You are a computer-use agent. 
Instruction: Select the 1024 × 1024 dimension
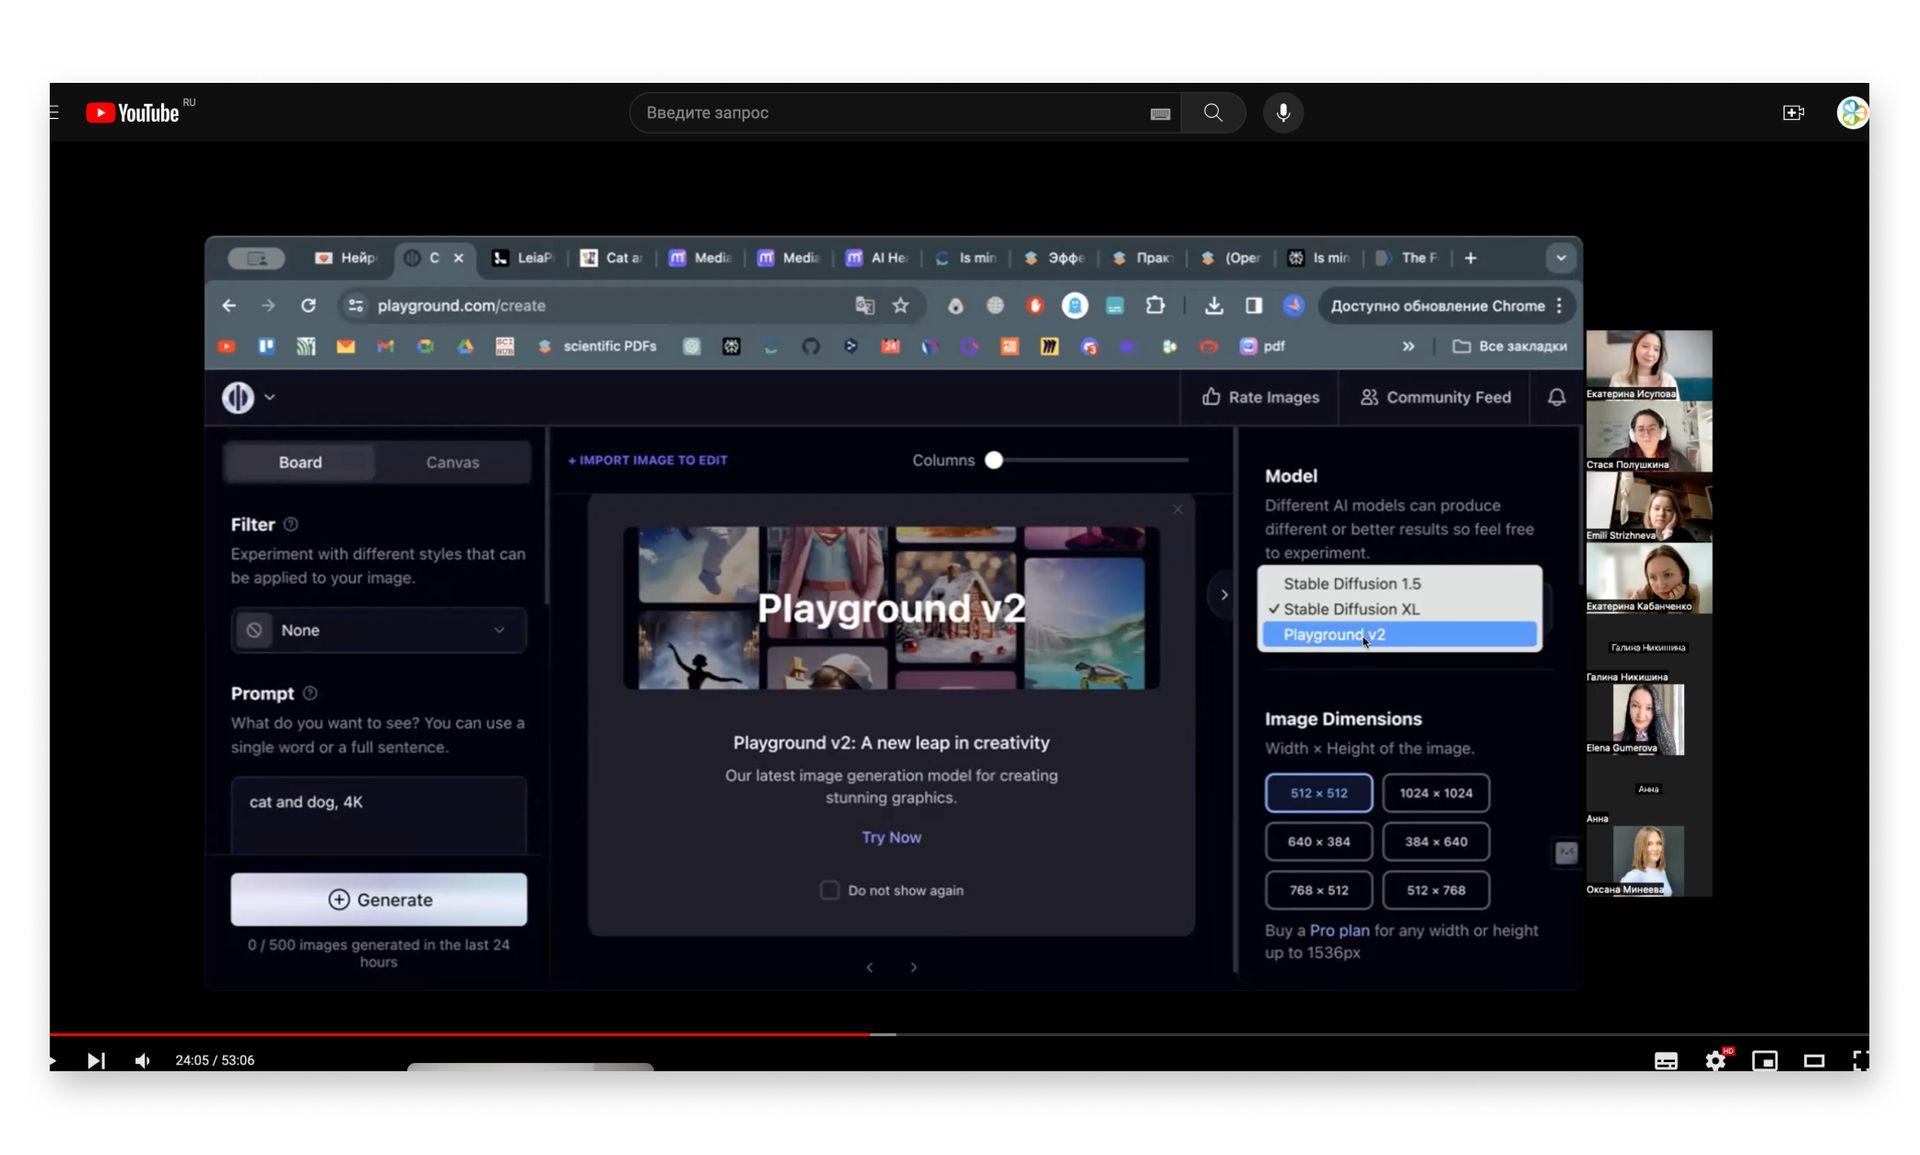coord(1436,793)
